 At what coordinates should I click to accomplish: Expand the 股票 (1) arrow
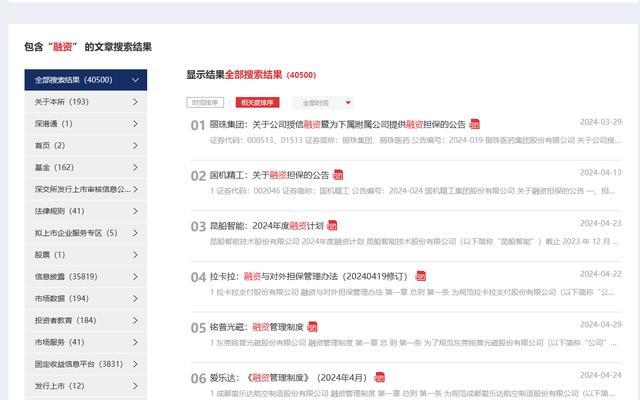click(136, 255)
